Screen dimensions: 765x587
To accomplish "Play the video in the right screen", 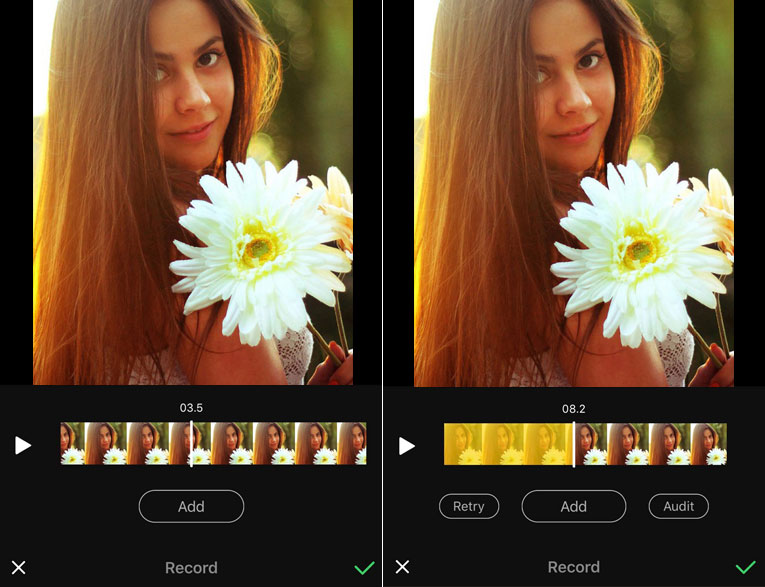I will click(406, 445).
